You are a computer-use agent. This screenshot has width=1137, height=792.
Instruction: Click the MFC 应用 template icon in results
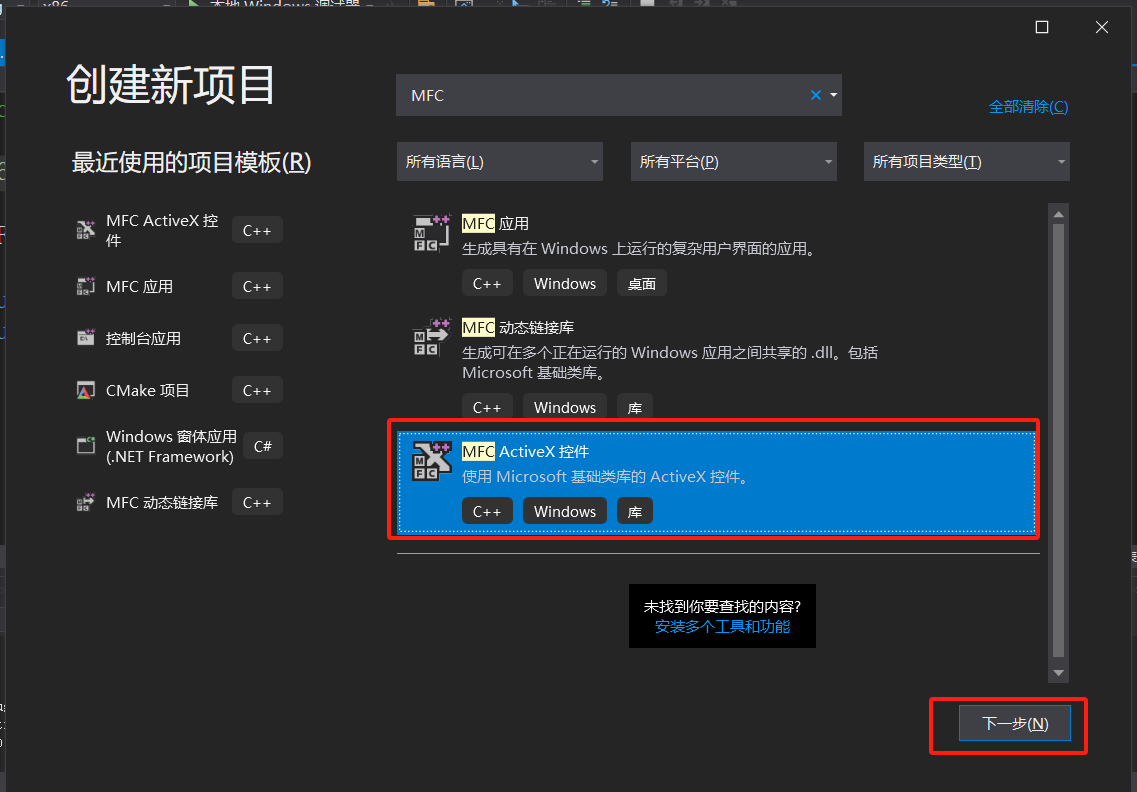point(431,233)
